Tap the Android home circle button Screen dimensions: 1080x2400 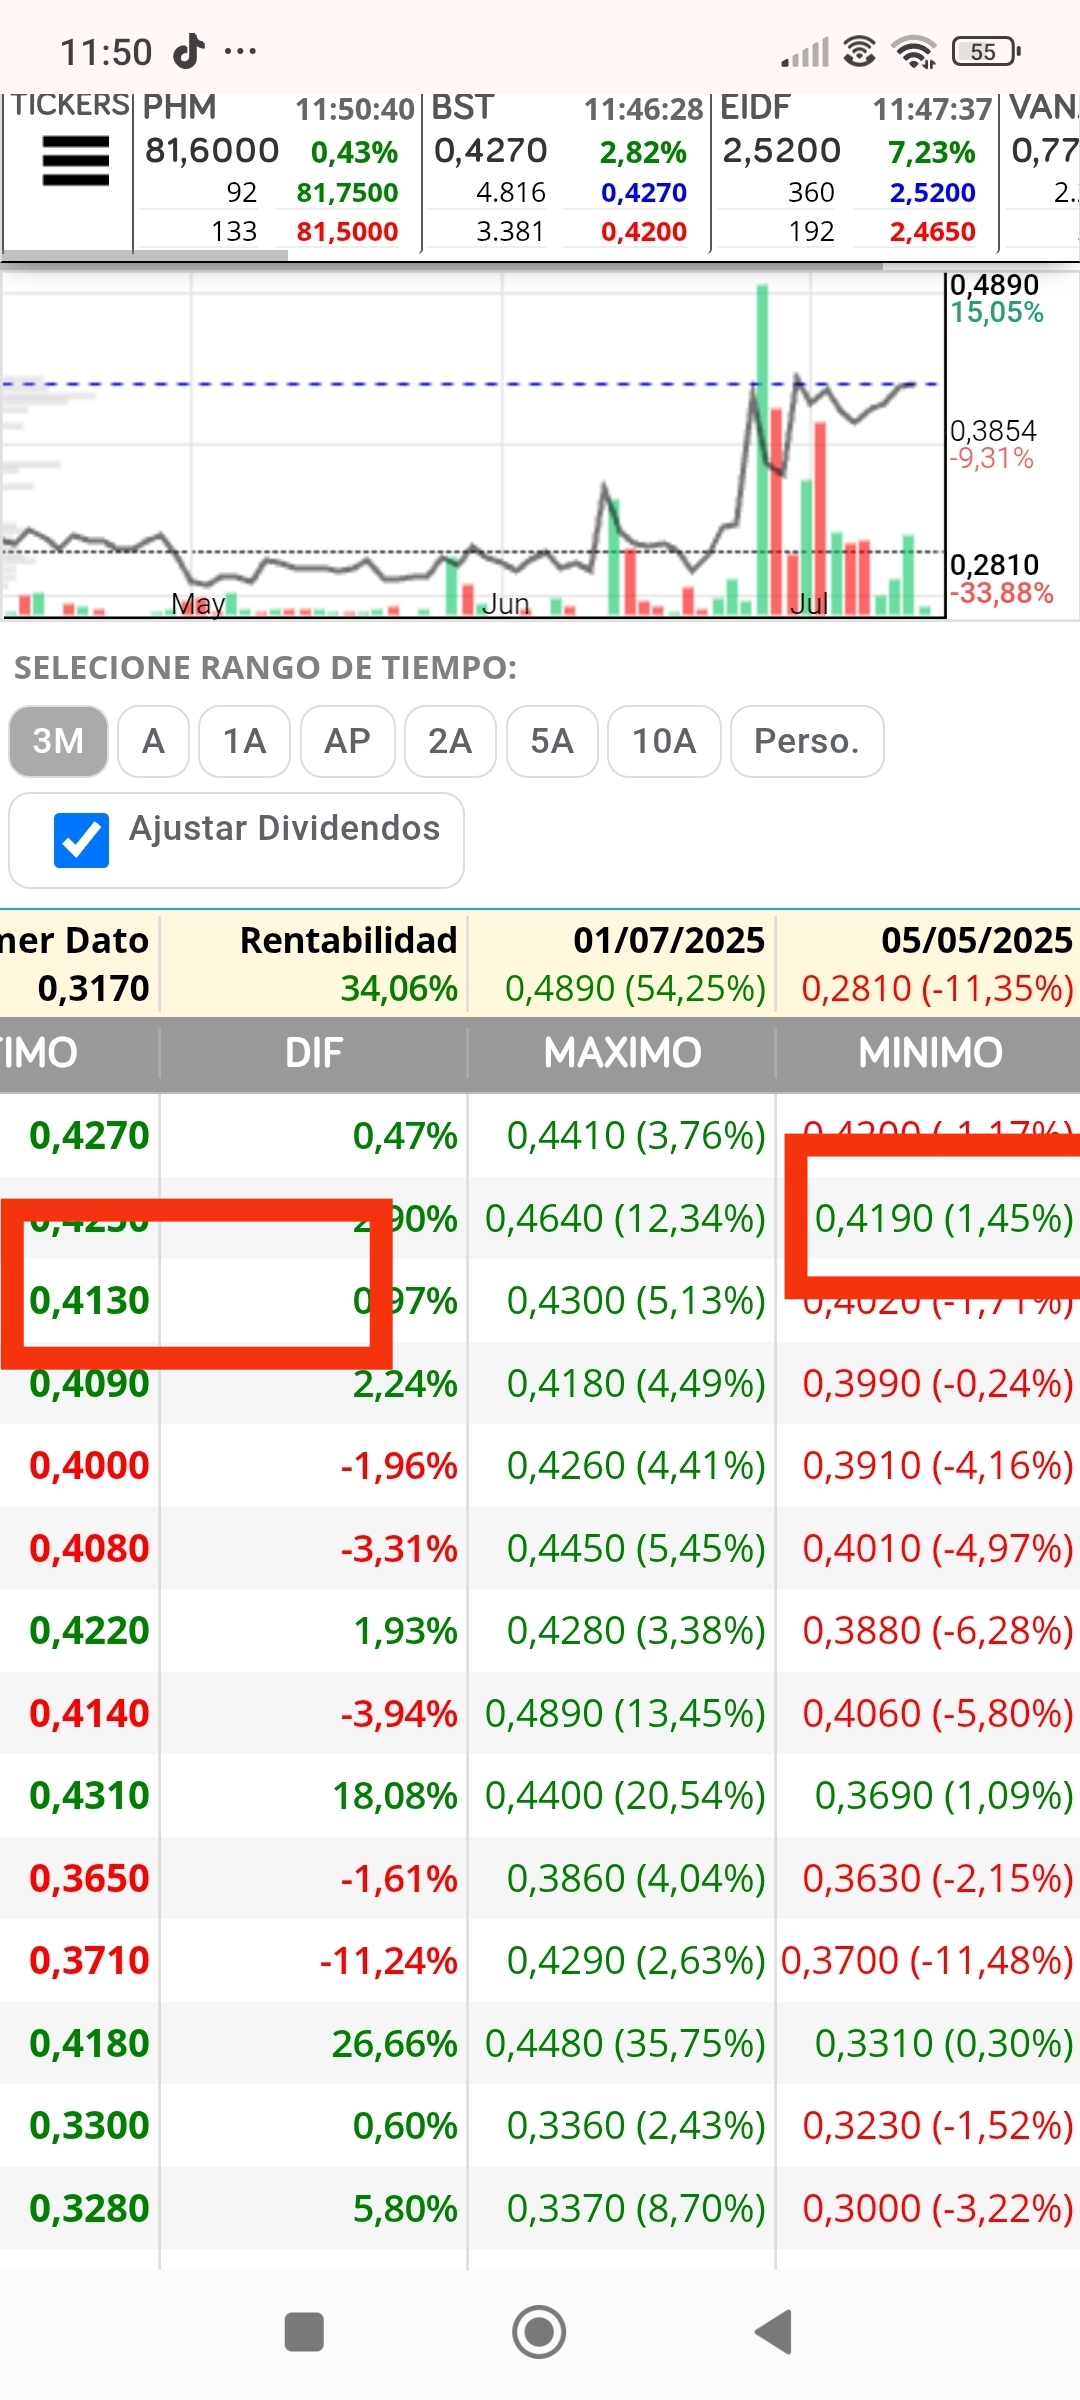pos(539,2332)
